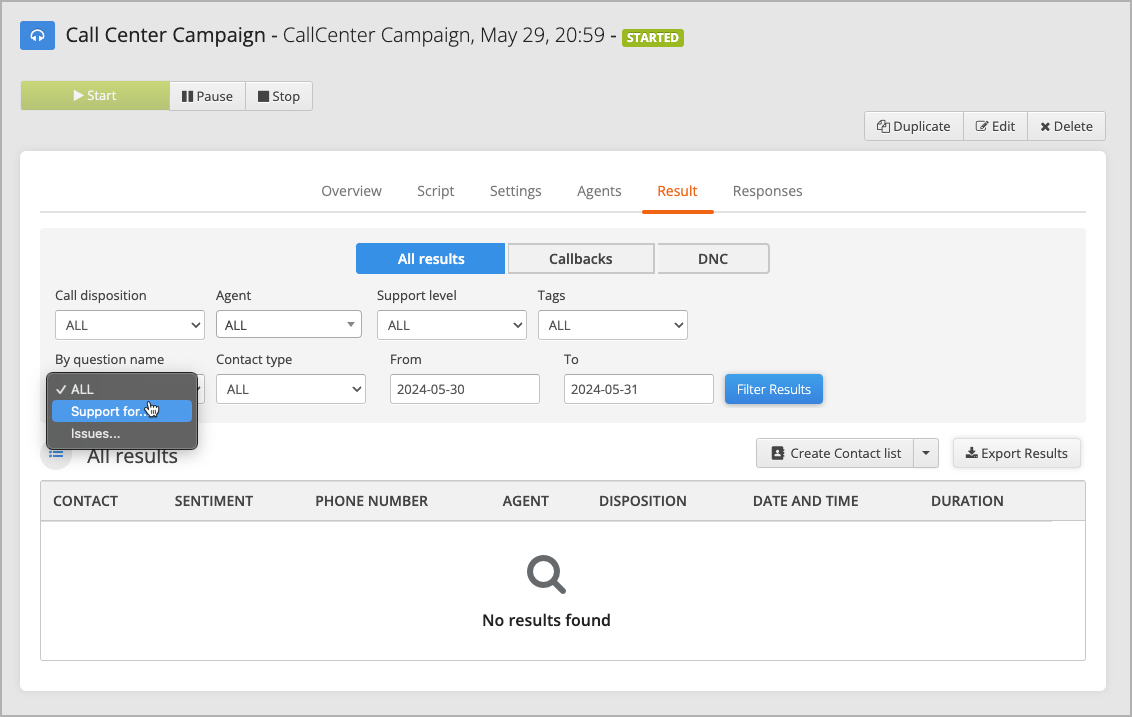Screen dimensions: 1132x717
Task: Open the Create Contact list dropdown arrow
Action: 926,452
